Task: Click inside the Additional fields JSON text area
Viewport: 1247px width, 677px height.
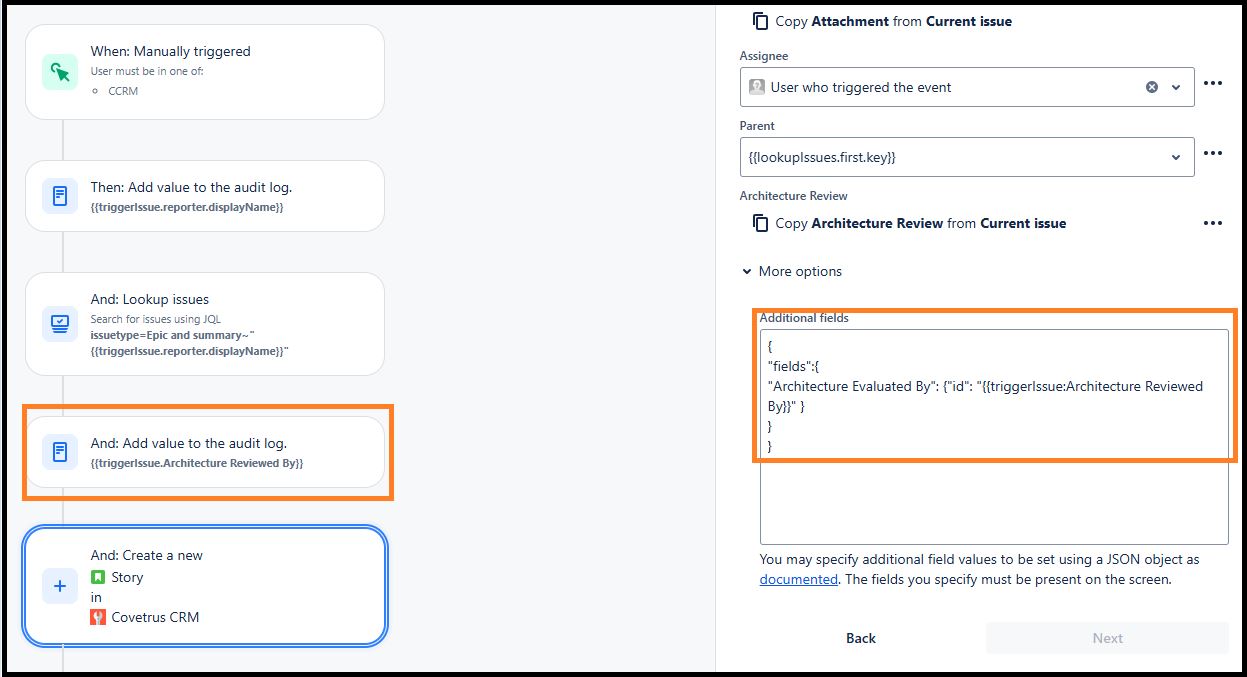Action: click(x=994, y=437)
